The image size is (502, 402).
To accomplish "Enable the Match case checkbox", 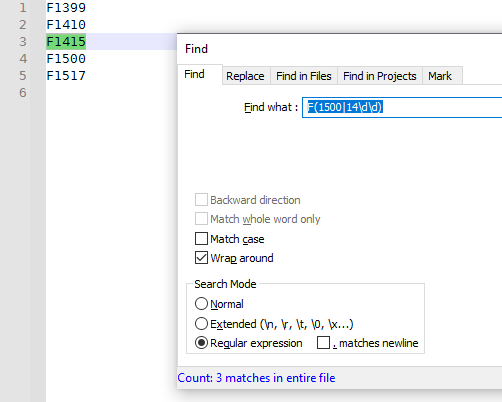I will (201, 239).
